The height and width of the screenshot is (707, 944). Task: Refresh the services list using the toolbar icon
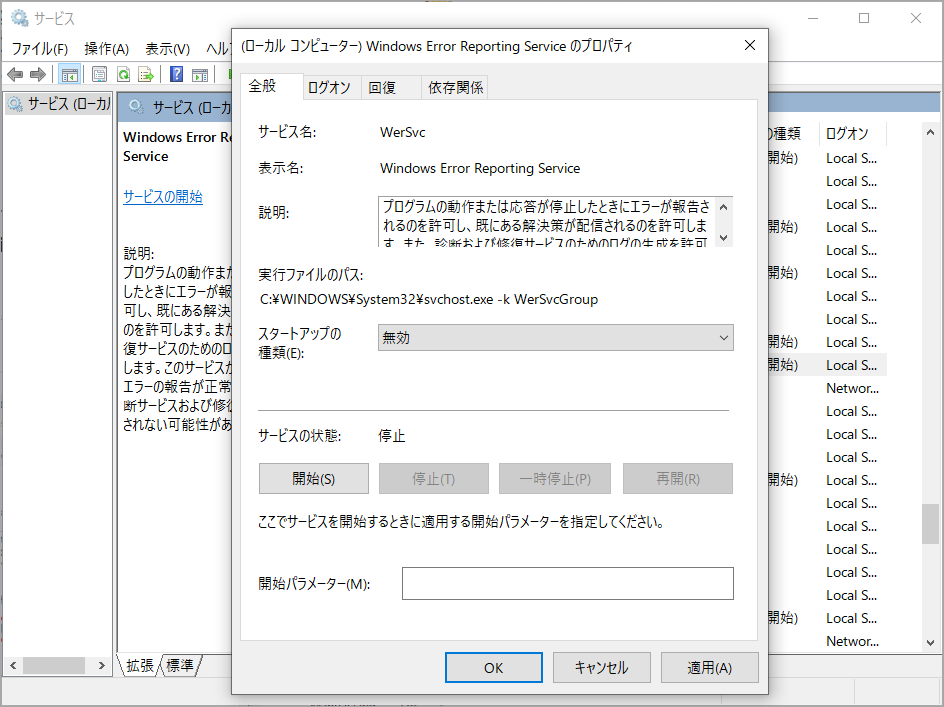(x=123, y=75)
